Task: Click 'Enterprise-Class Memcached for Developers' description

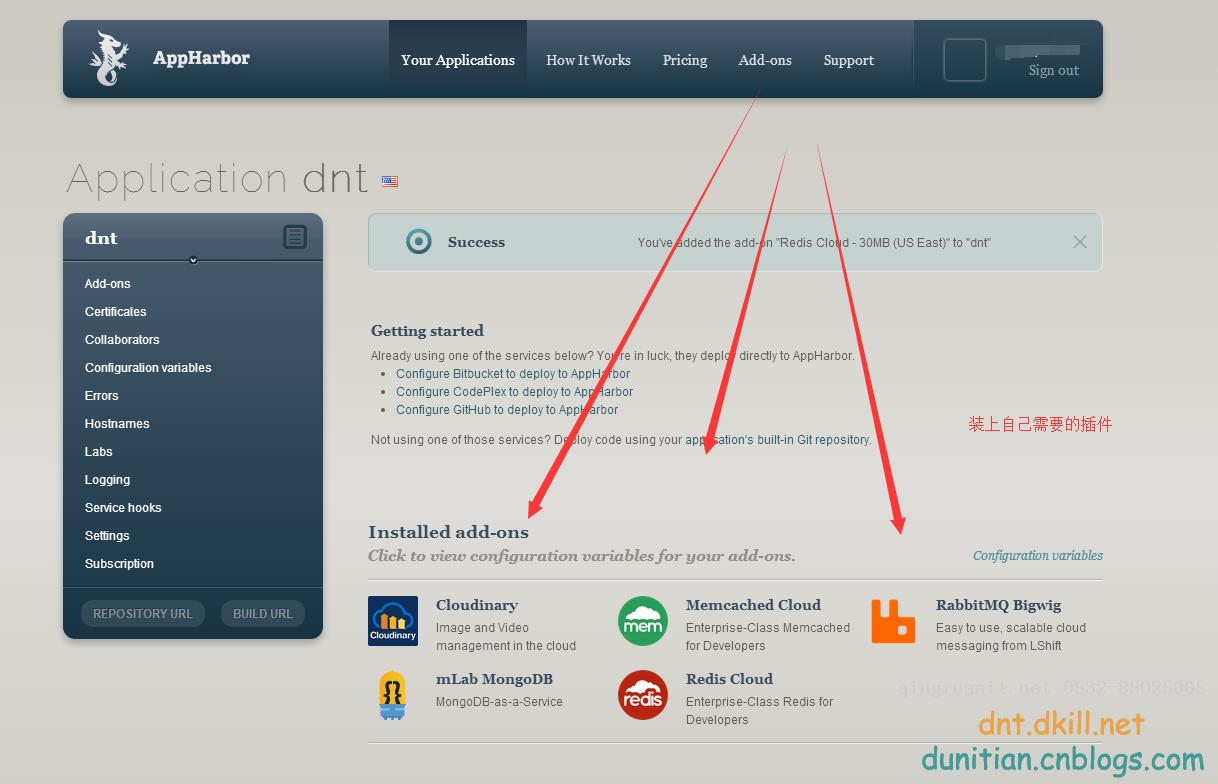Action: pyautogui.click(x=768, y=637)
